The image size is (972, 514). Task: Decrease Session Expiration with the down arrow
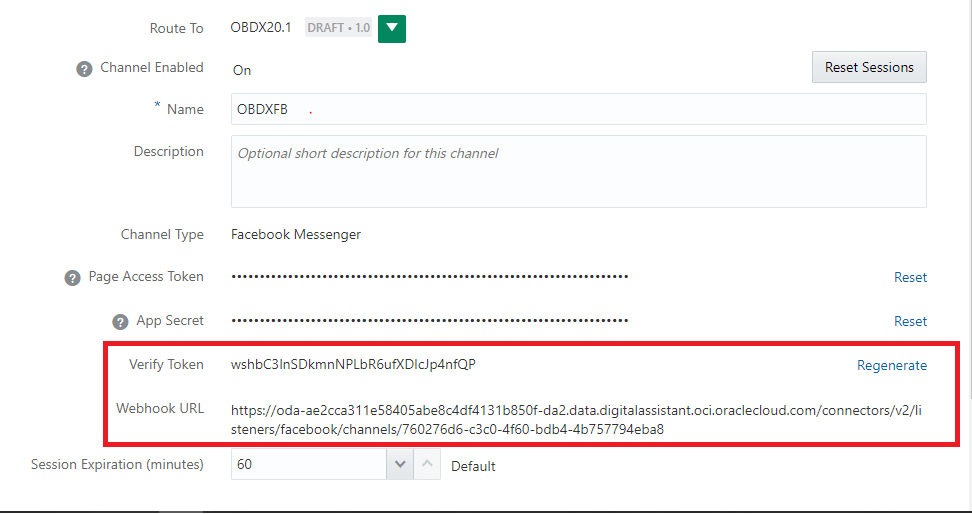(x=400, y=464)
